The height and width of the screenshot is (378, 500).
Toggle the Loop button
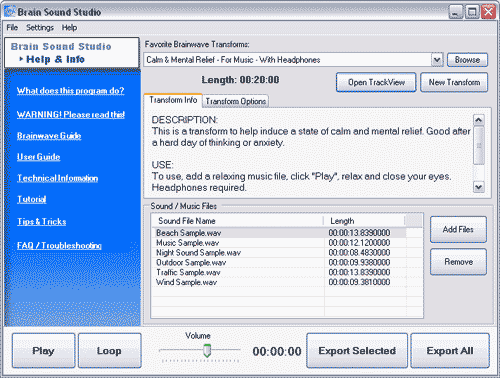(x=109, y=351)
